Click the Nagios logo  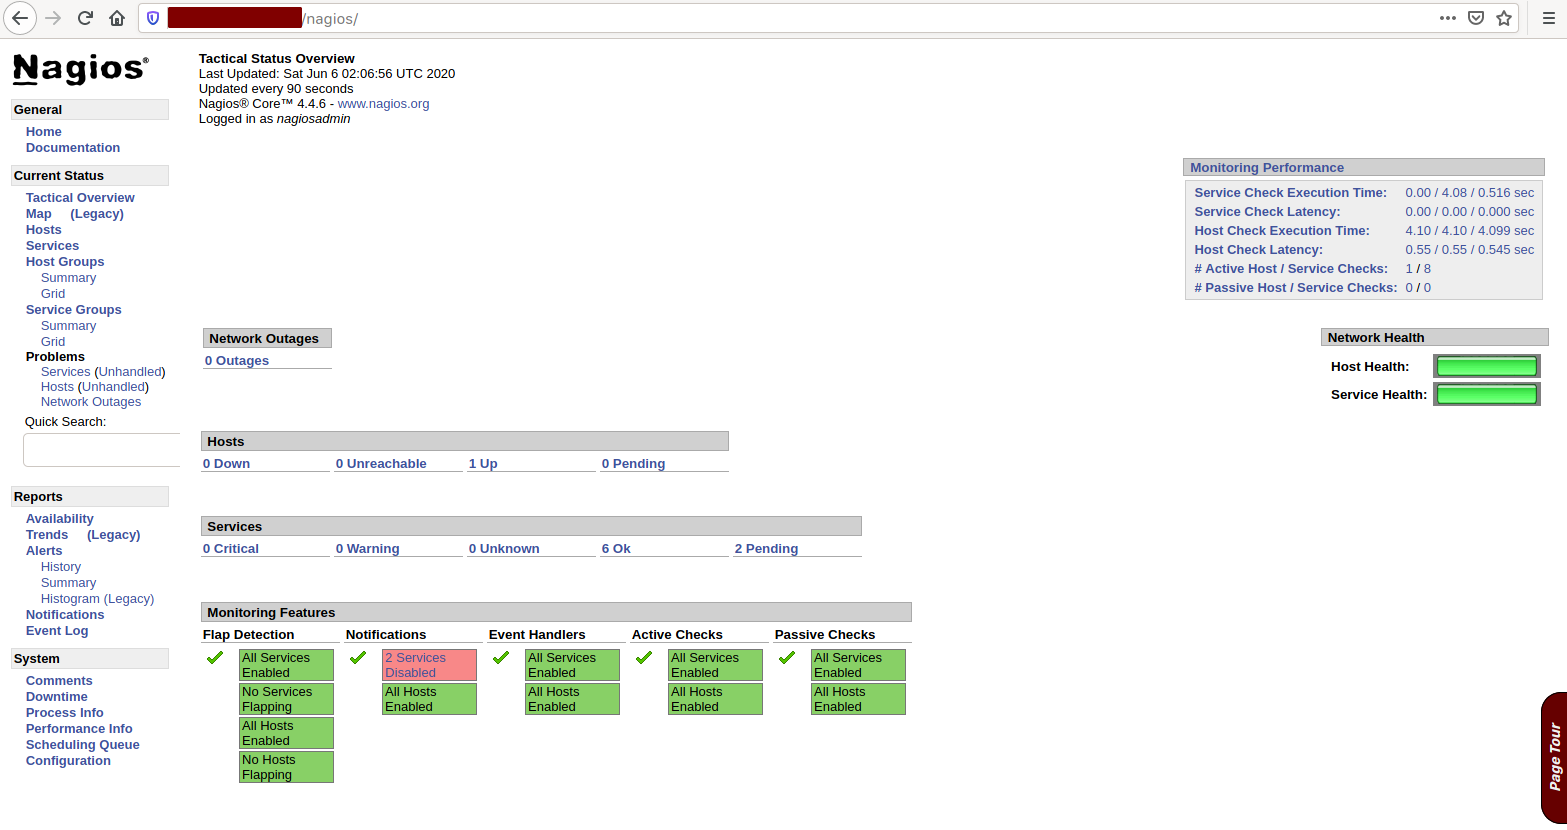click(80, 68)
